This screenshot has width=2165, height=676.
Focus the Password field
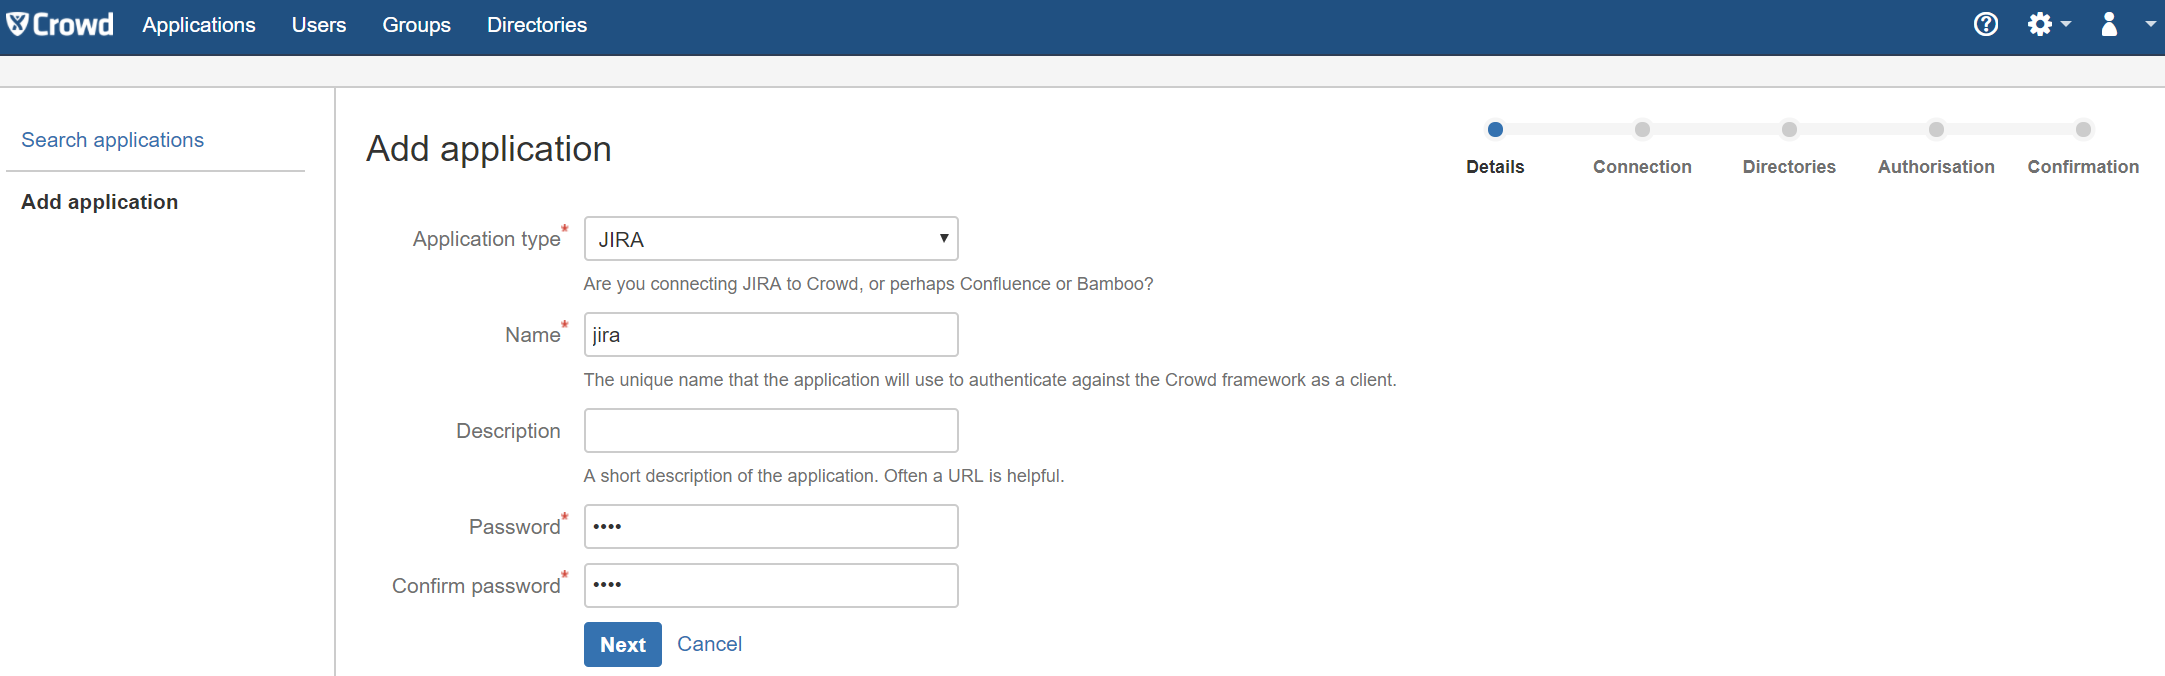(770, 527)
